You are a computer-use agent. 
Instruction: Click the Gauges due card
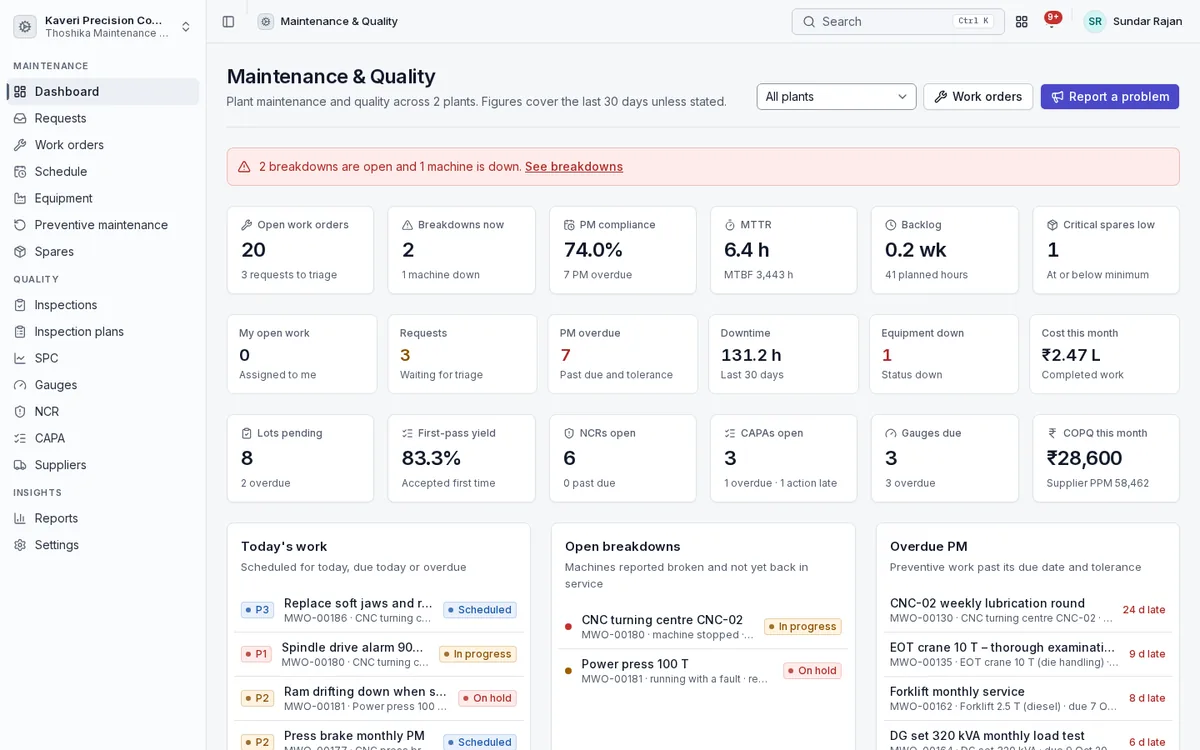[945, 458]
